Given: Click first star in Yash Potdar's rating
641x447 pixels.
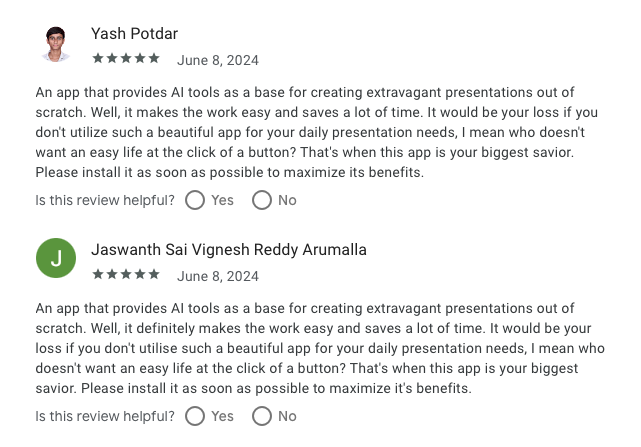Looking at the screenshot, I should (98, 58).
